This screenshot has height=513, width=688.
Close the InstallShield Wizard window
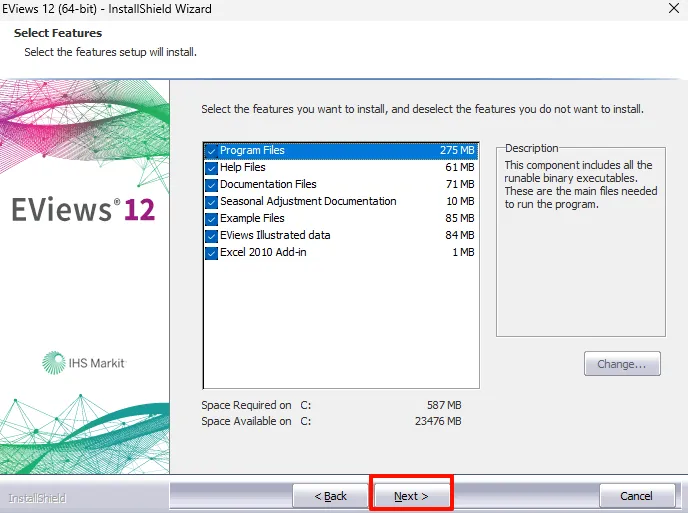coord(674,8)
